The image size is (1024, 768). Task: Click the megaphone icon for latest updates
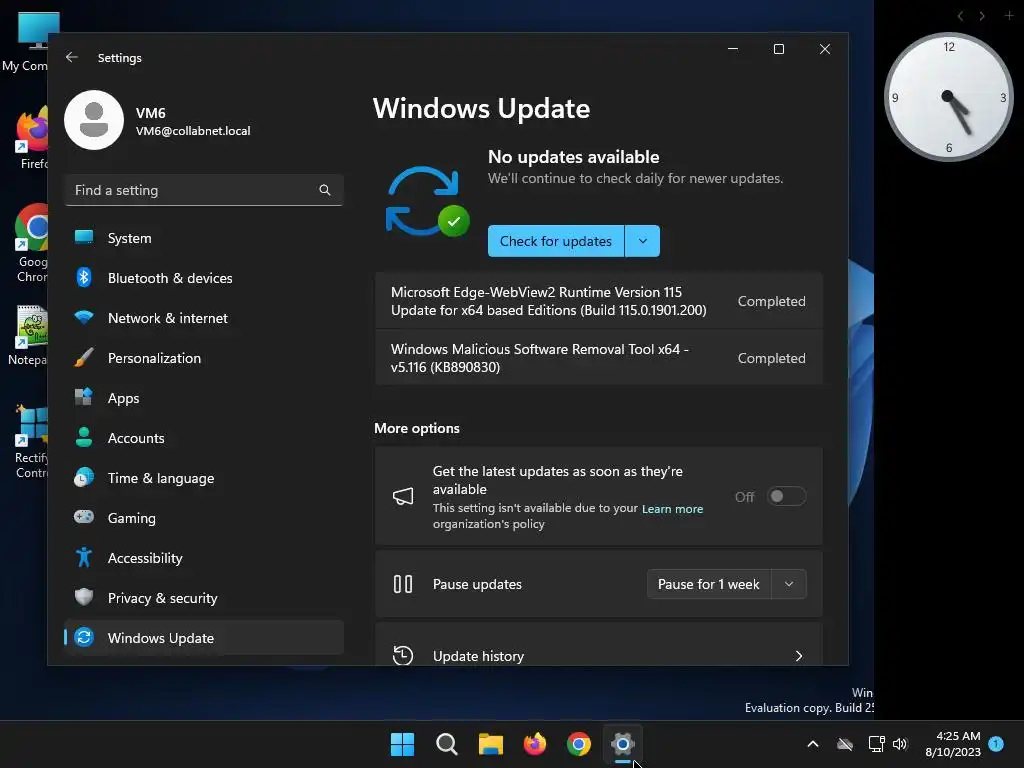403,496
